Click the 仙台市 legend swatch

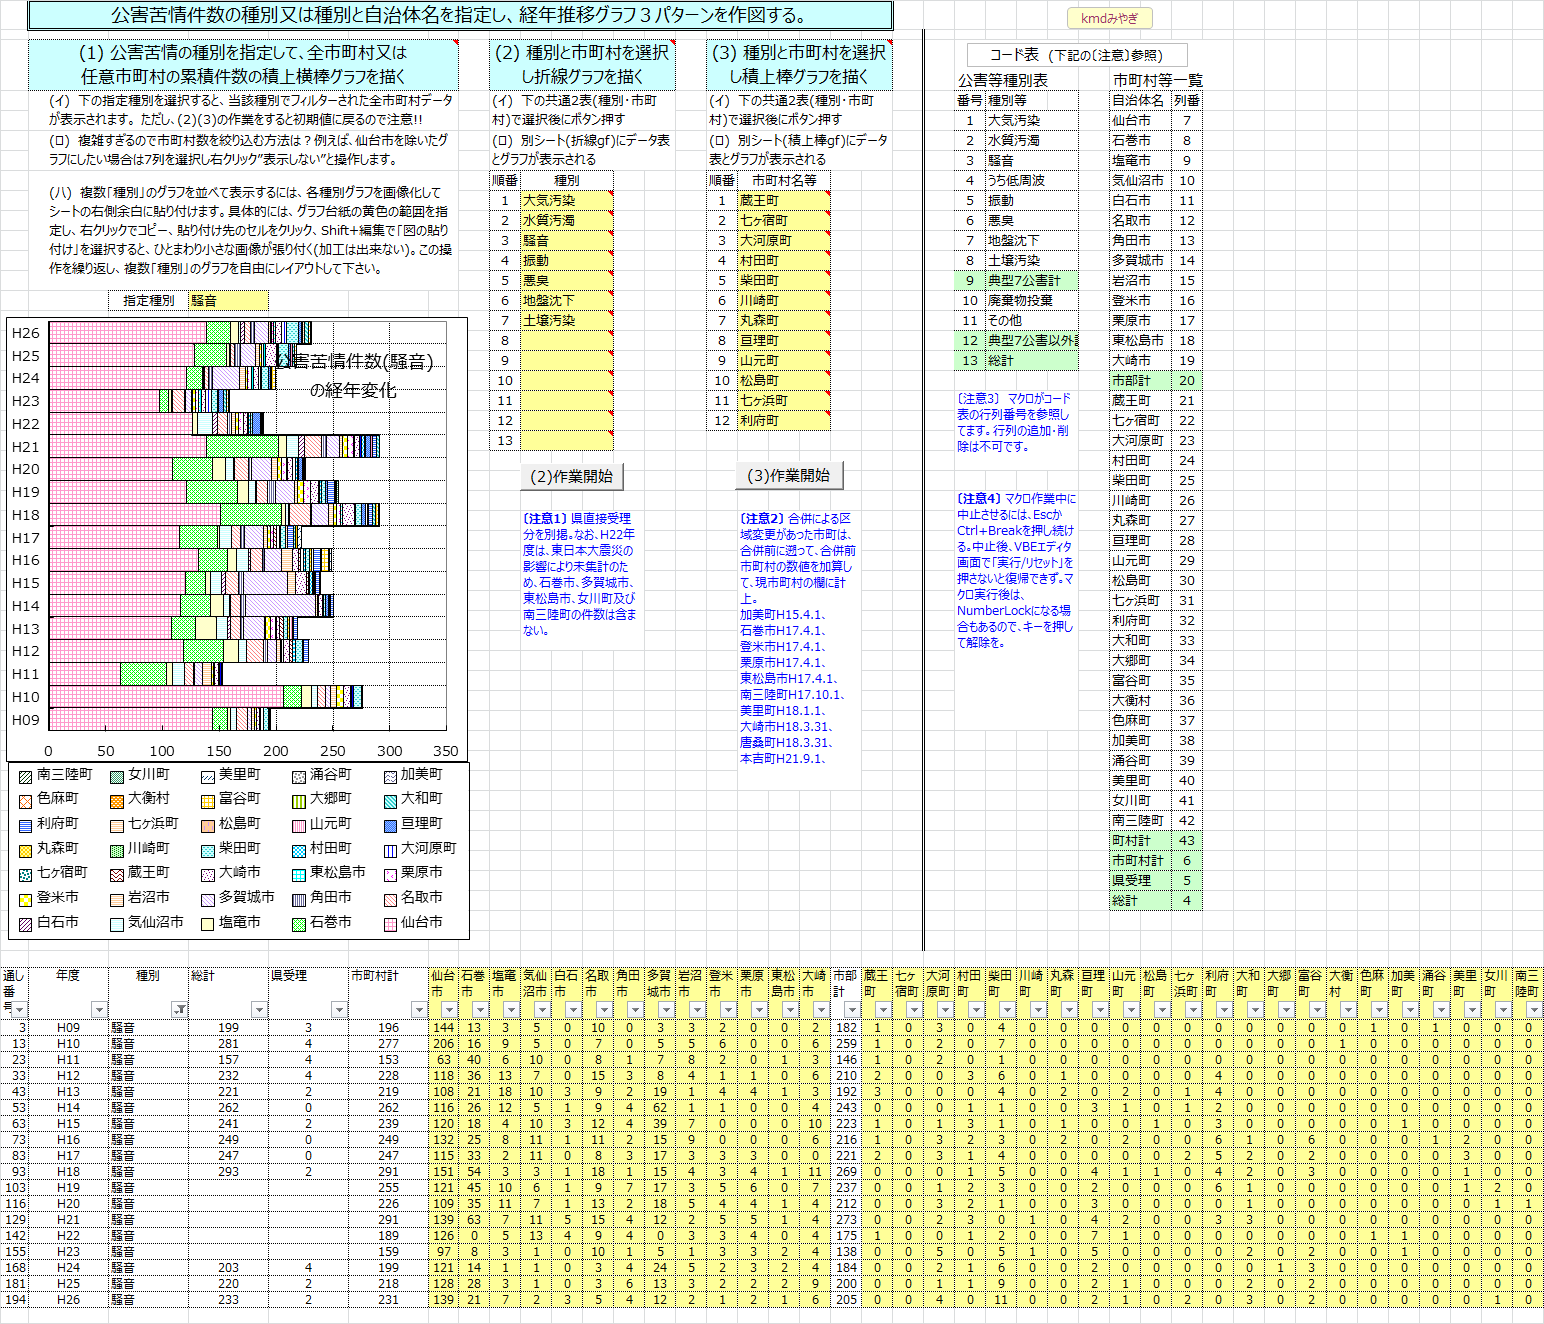tap(391, 924)
